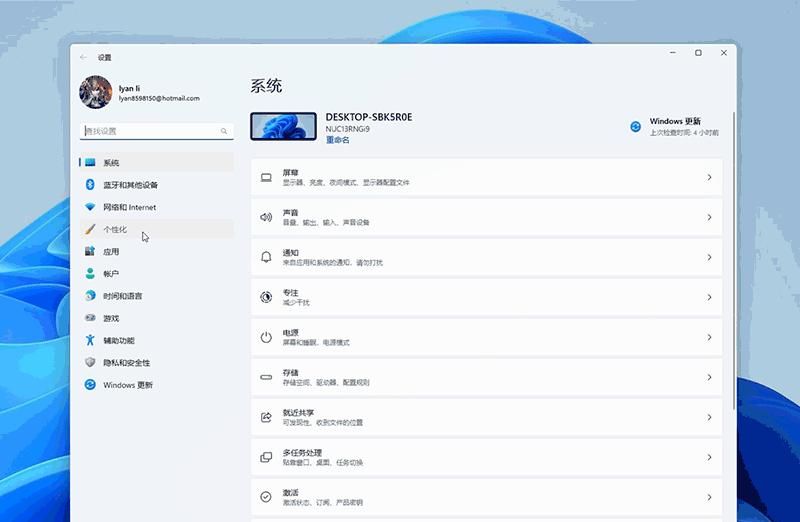The width and height of the screenshot is (800, 522).
Task: Open the 网络和 Internet Wi-Fi icon
Action: (90, 207)
